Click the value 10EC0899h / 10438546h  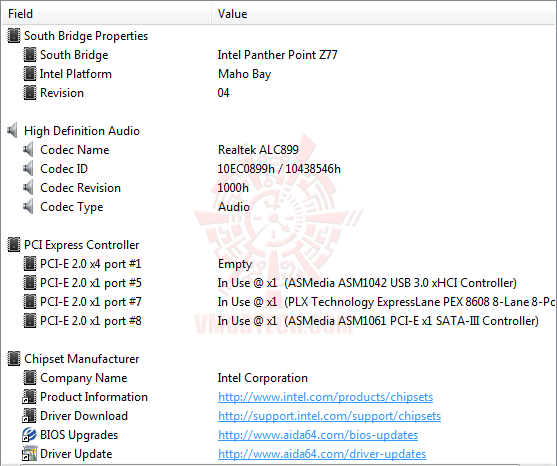tap(279, 169)
